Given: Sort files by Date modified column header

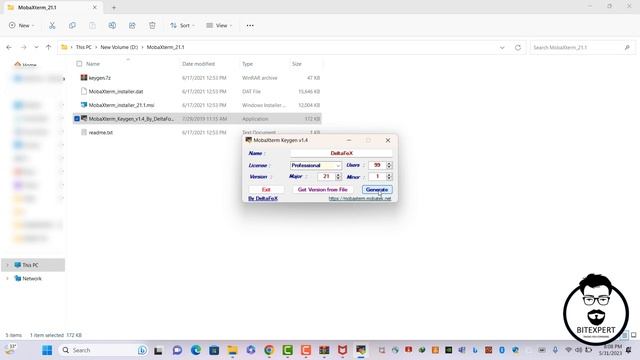Looking at the screenshot, I should pos(198,64).
